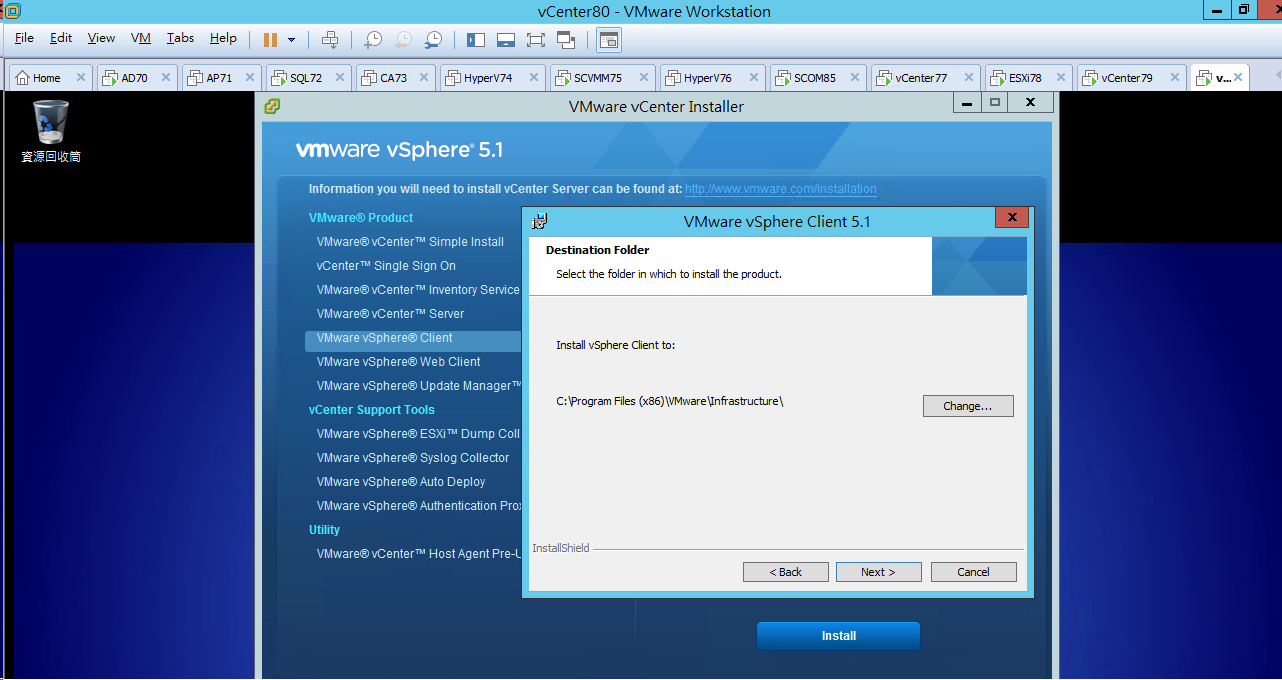Image resolution: width=1282 pixels, height=680 pixels.
Task: Click the Unity mode icon
Action: (x=566, y=40)
